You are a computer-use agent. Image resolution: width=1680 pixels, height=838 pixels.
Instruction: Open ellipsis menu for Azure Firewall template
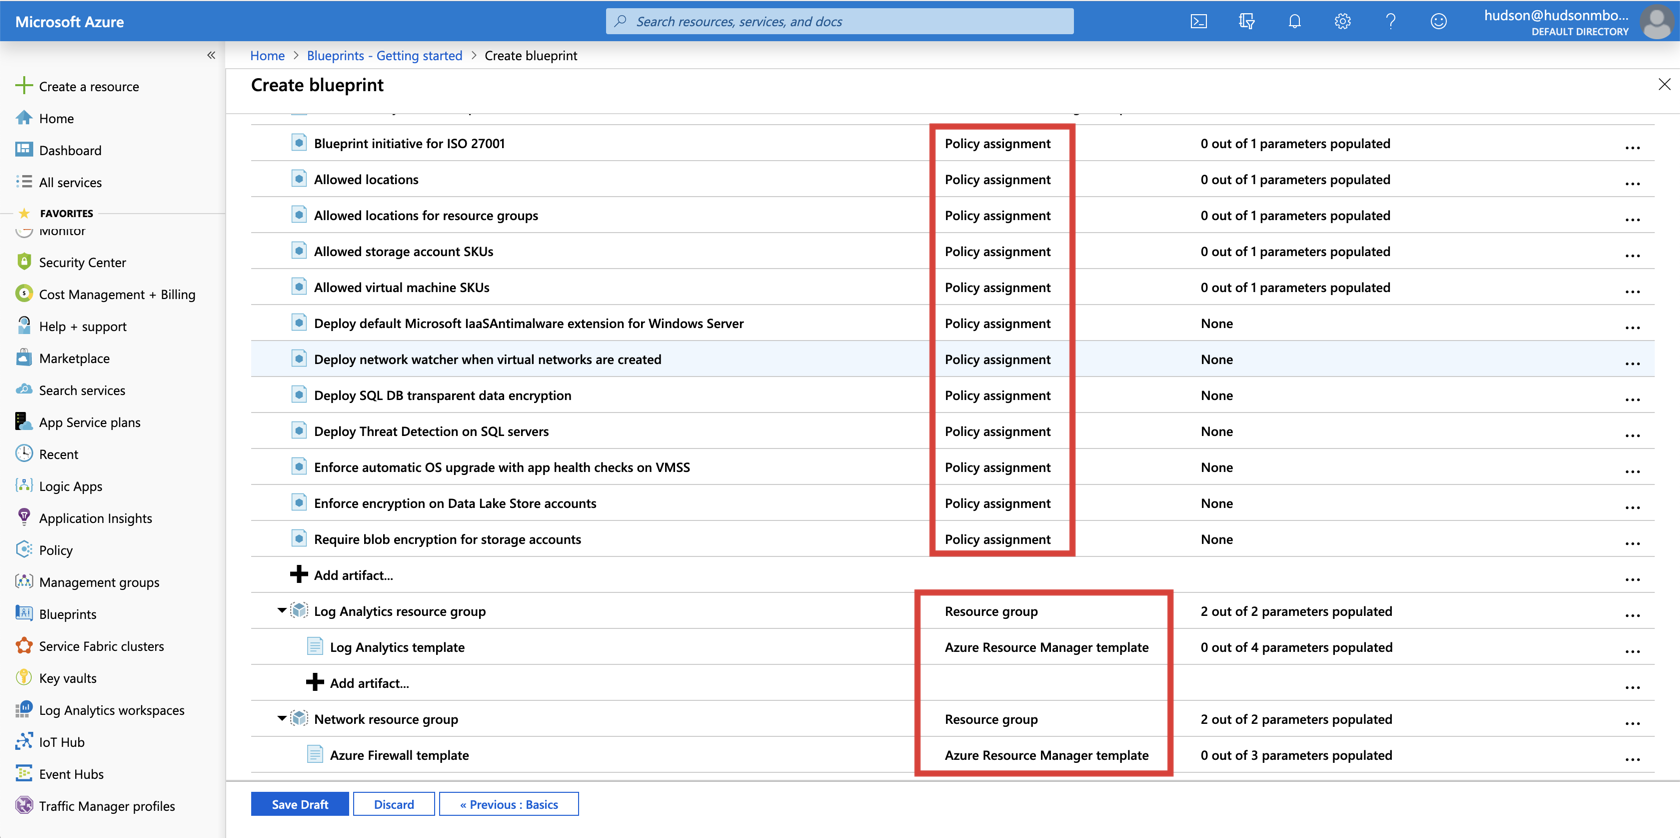1632,759
